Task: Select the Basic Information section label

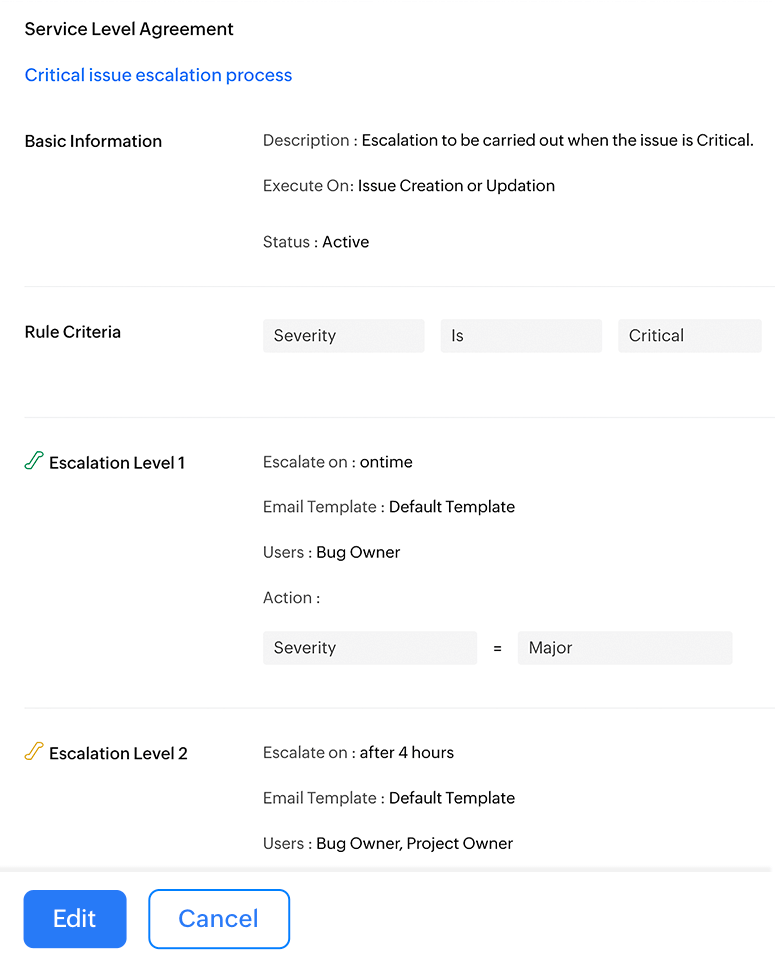Action: point(93,141)
